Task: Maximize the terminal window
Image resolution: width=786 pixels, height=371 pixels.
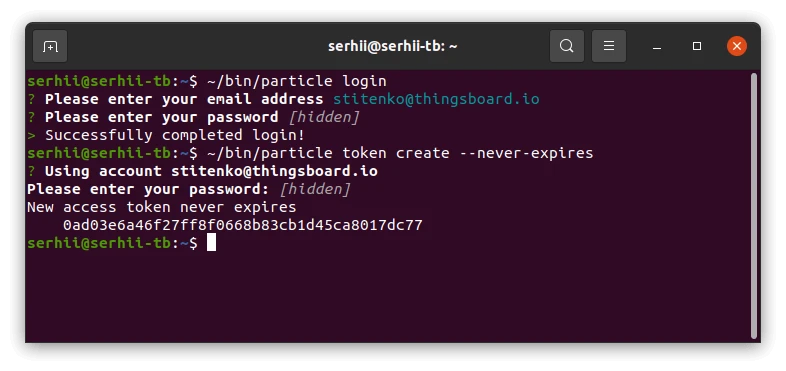Action: coord(697,46)
